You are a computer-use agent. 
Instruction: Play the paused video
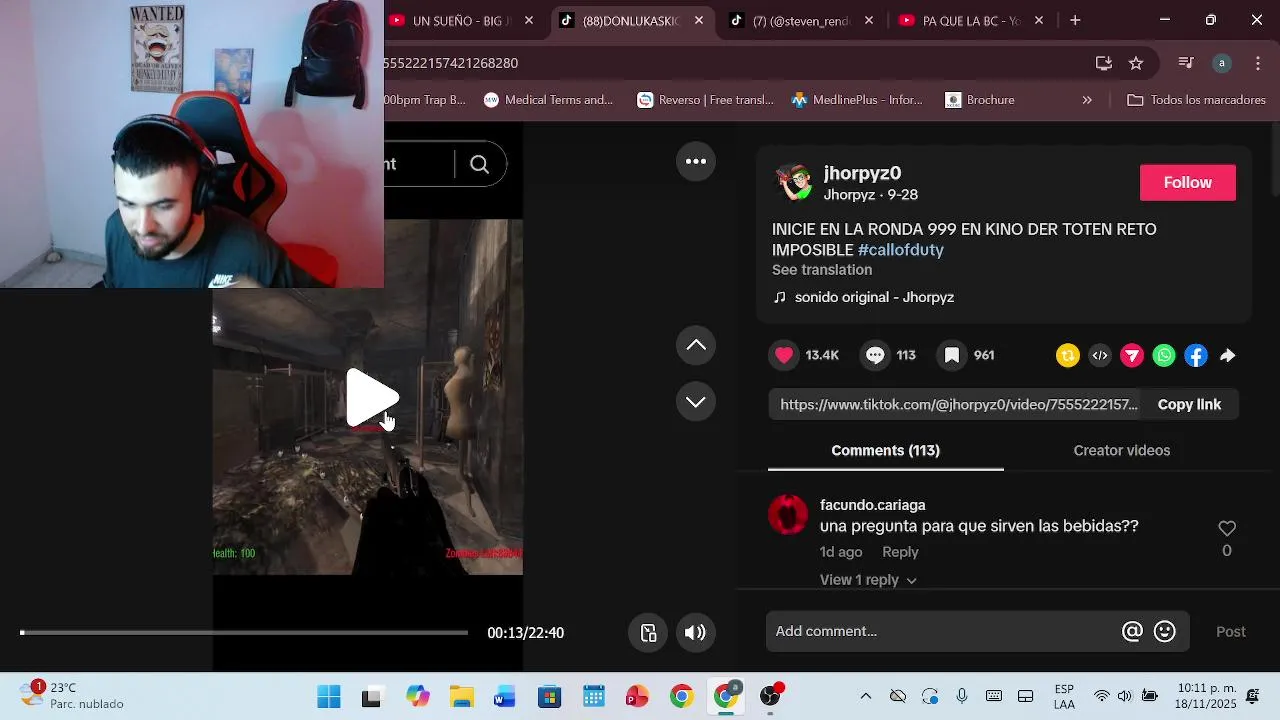372,398
